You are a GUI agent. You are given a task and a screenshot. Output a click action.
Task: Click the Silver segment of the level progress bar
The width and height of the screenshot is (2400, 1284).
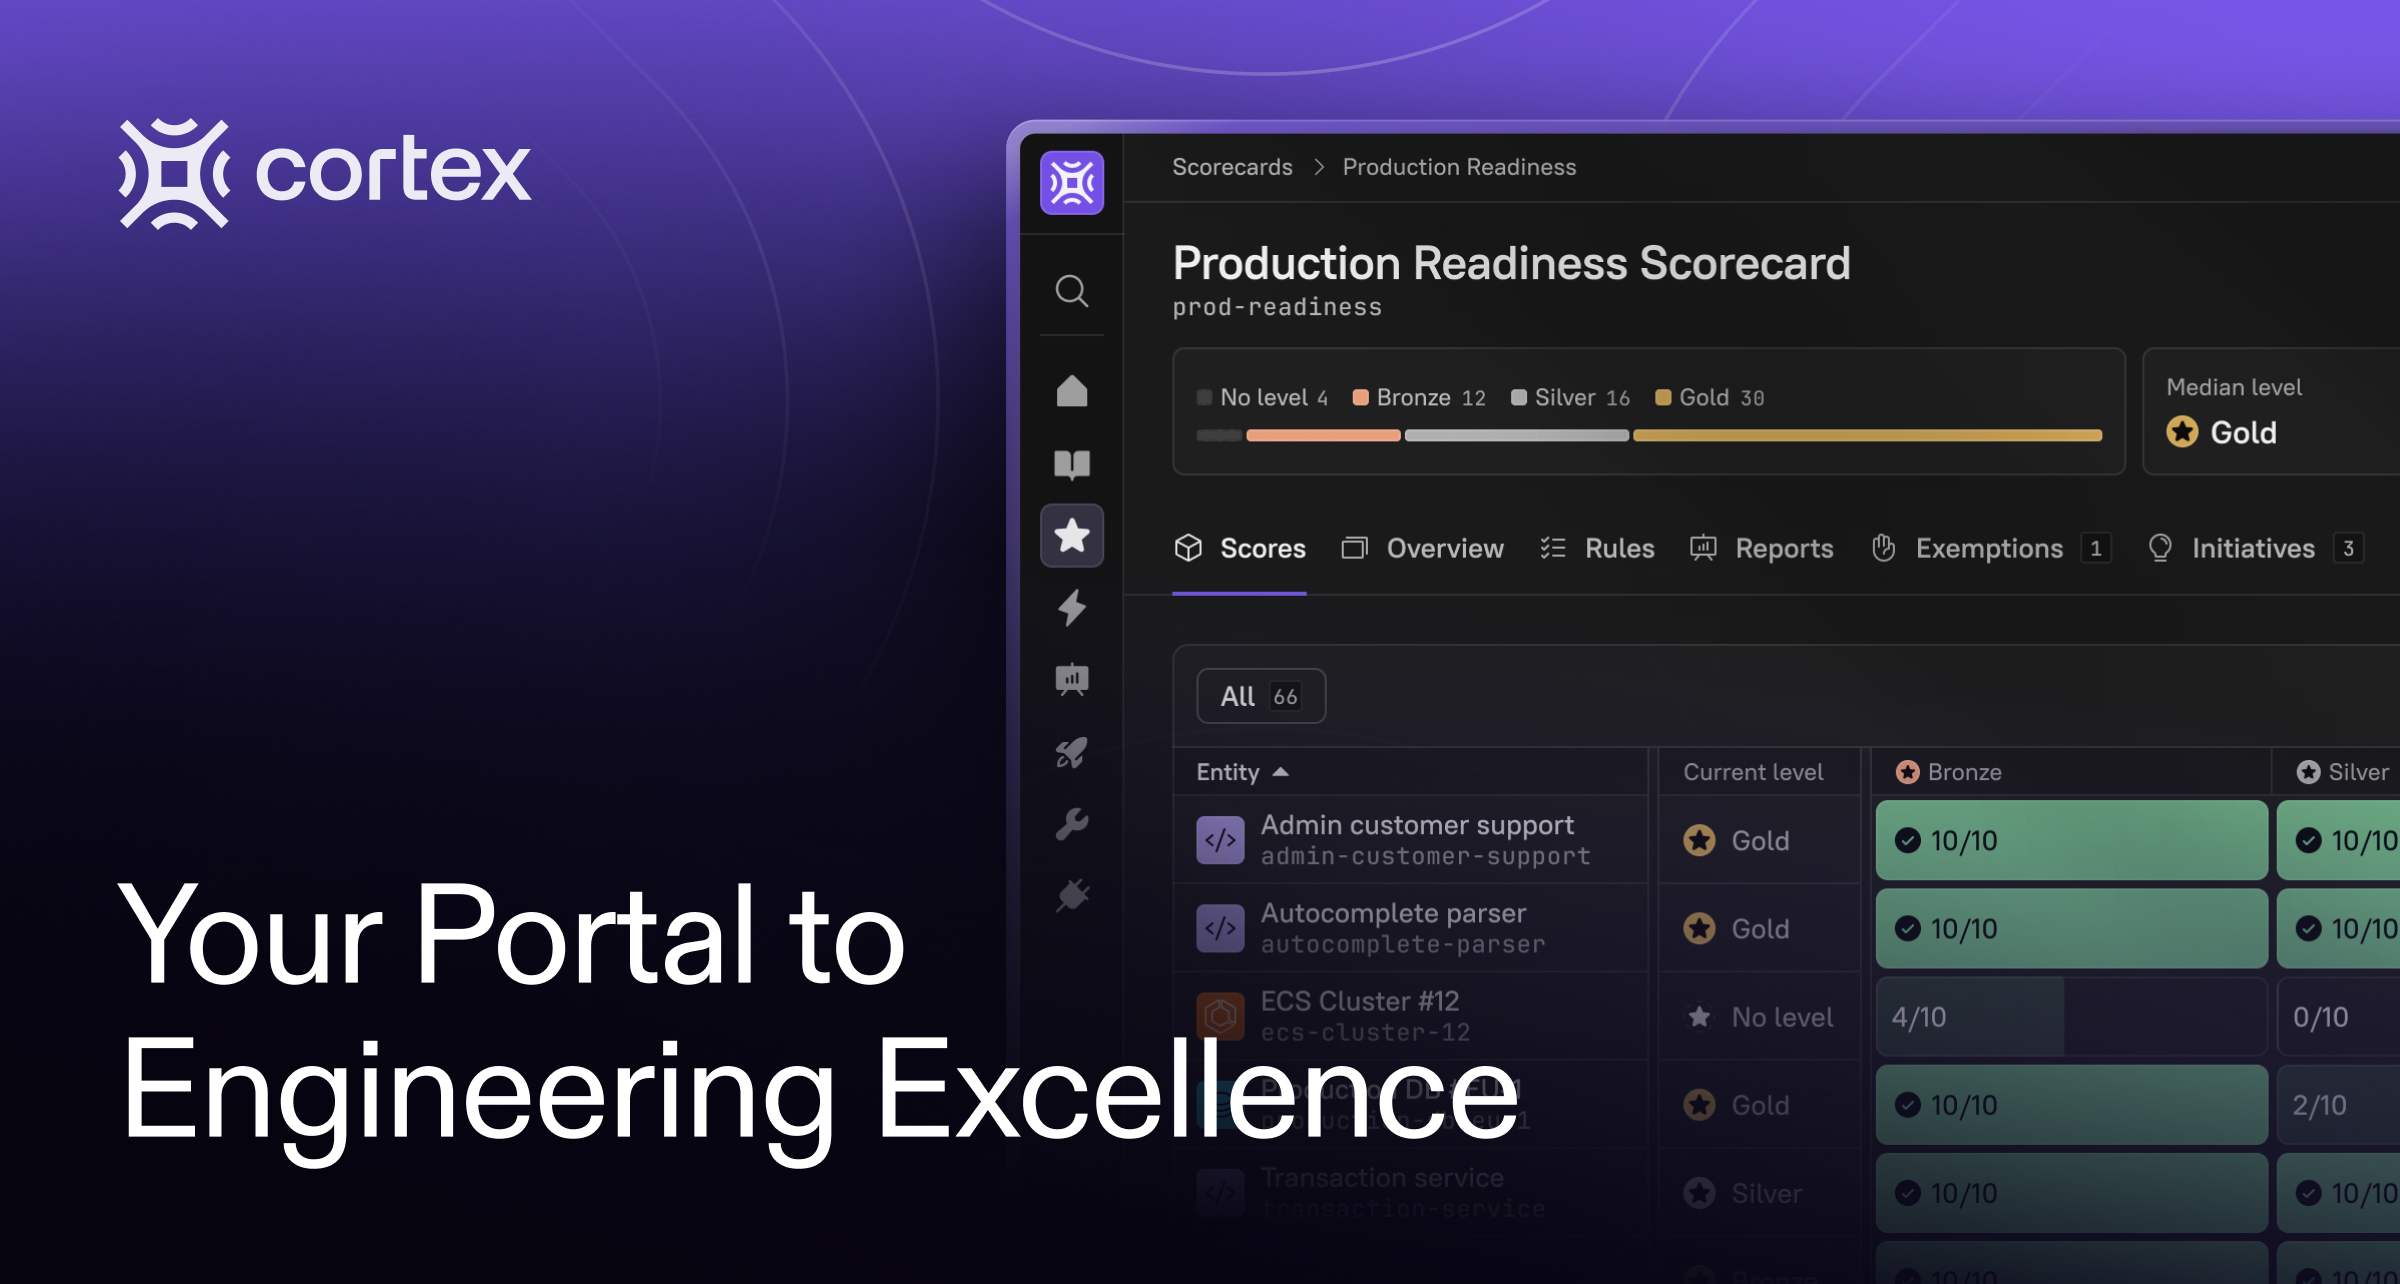pos(1515,435)
